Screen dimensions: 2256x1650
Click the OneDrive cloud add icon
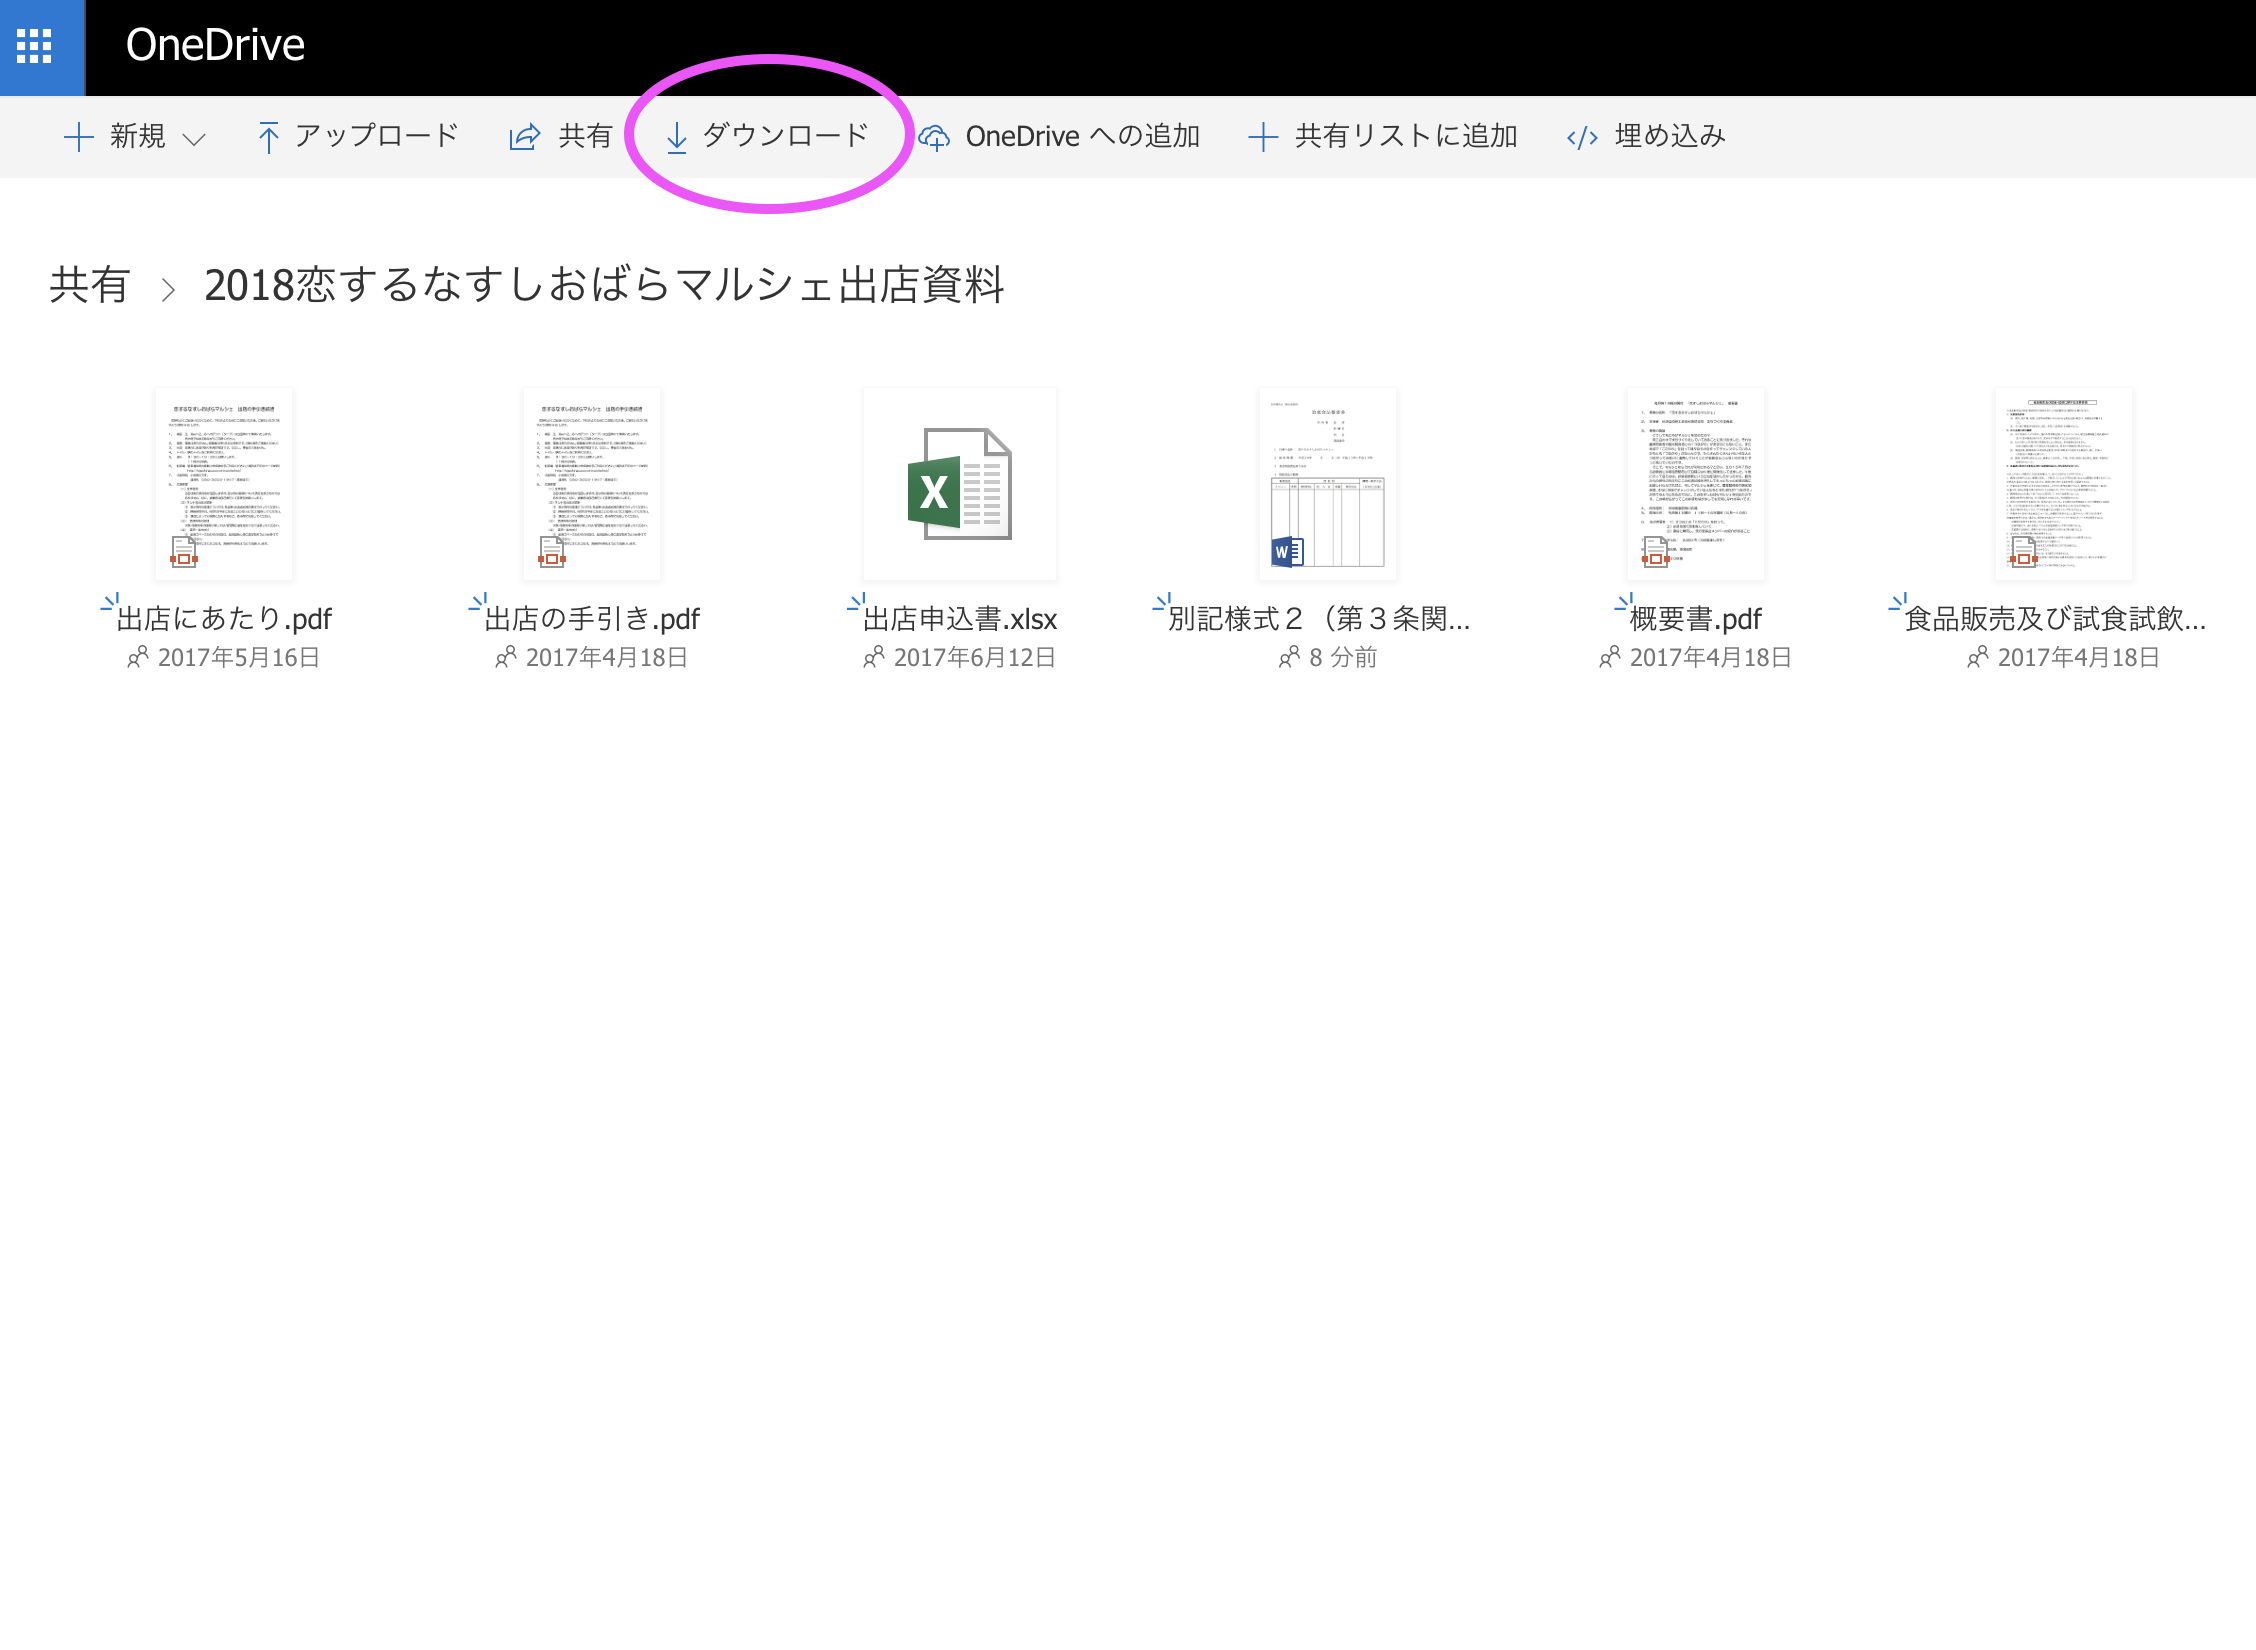coord(934,137)
